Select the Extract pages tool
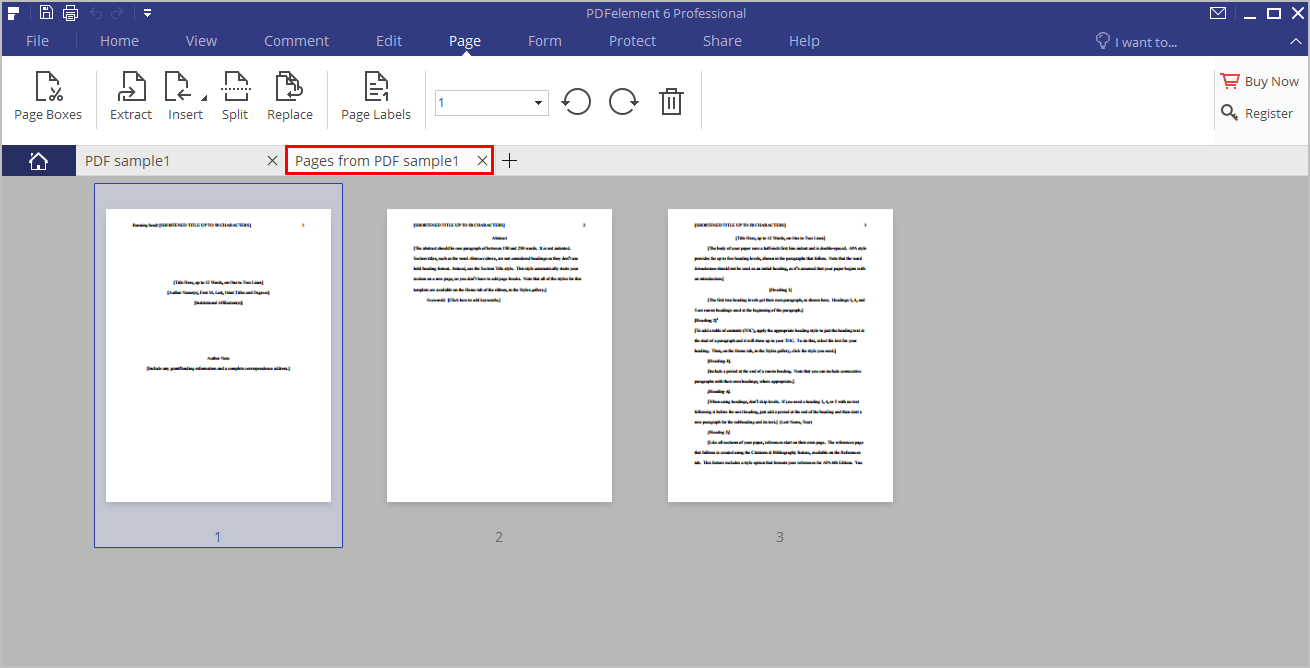Viewport: 1310px width, 668px height. coord(130,95)
